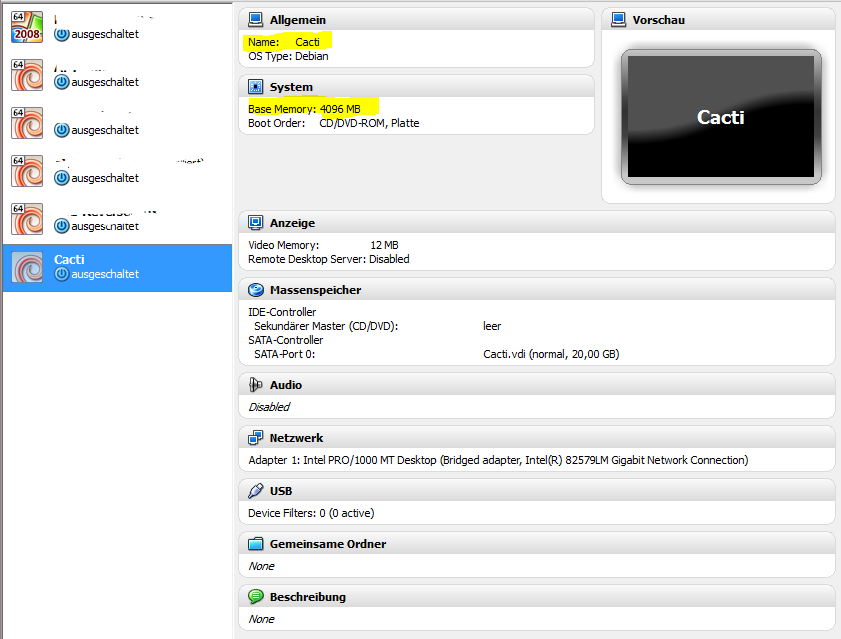The image size is (841, 639).
Task: Click the IDE-Controller label
Action: (x=282, y=312)
